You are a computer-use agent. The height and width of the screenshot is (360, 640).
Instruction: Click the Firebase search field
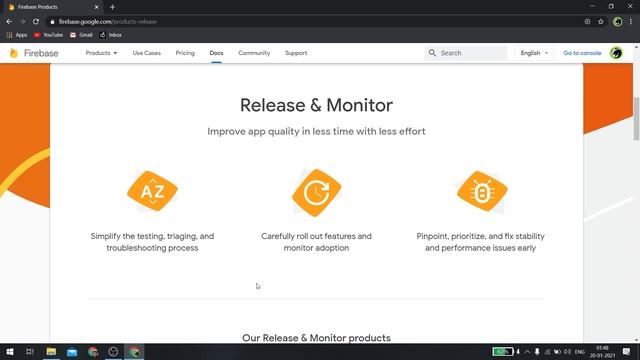pos(466,53)
